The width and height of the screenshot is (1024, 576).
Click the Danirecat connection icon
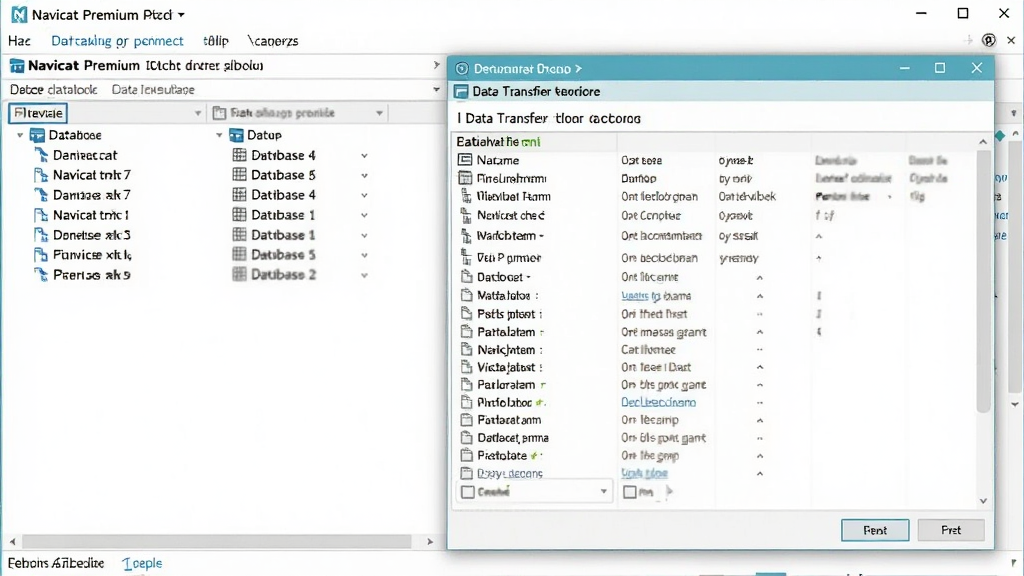coord(40,155)
